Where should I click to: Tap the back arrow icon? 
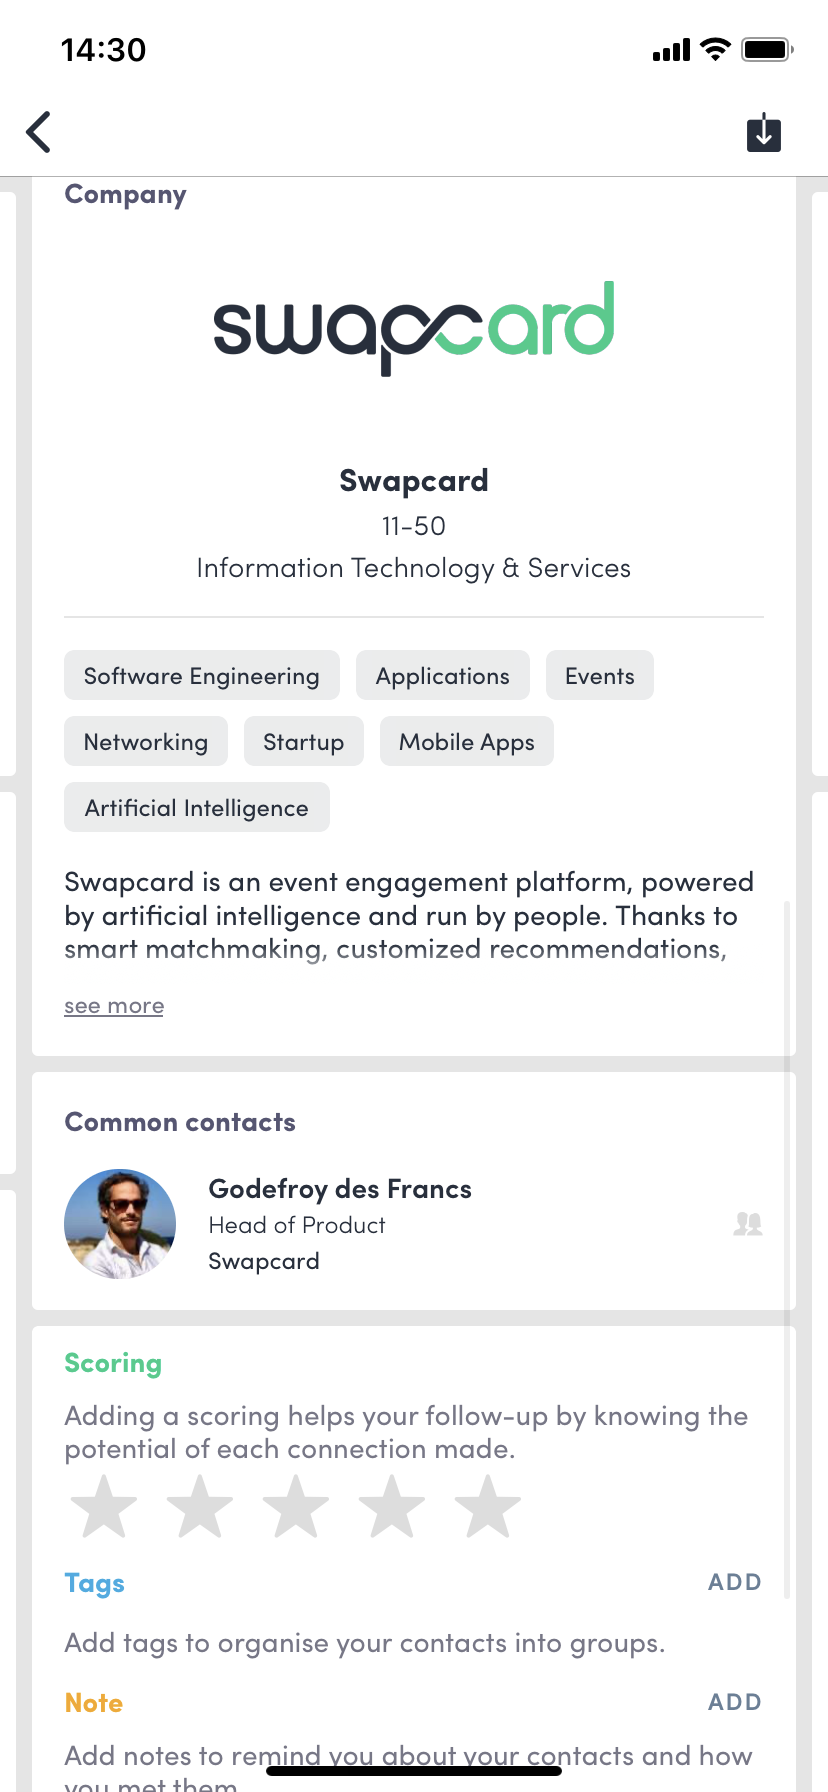pyautogui.click(x=39, y=132)
